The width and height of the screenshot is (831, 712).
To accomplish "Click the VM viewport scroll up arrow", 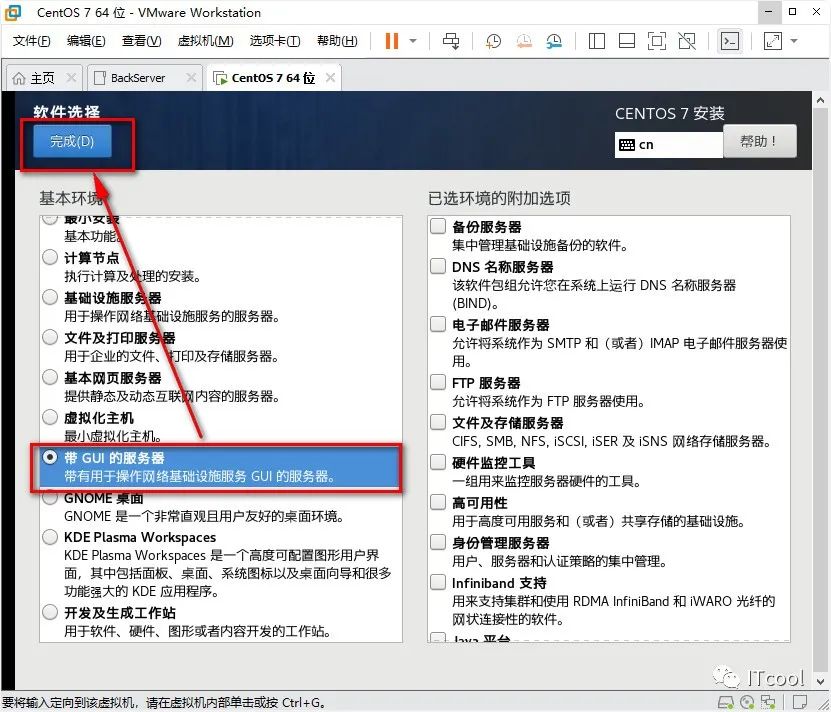I will point(820,100).
